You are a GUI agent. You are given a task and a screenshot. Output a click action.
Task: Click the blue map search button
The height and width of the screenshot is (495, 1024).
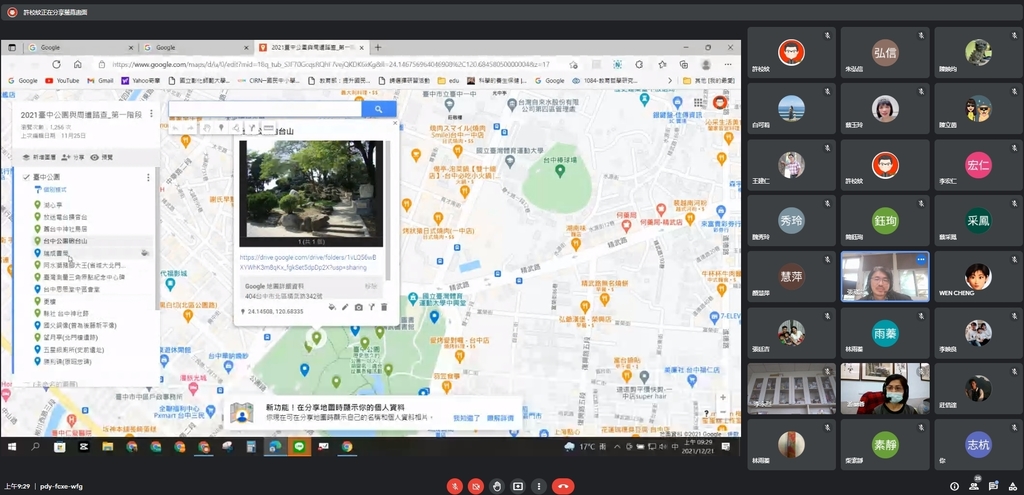click(379, 109)
